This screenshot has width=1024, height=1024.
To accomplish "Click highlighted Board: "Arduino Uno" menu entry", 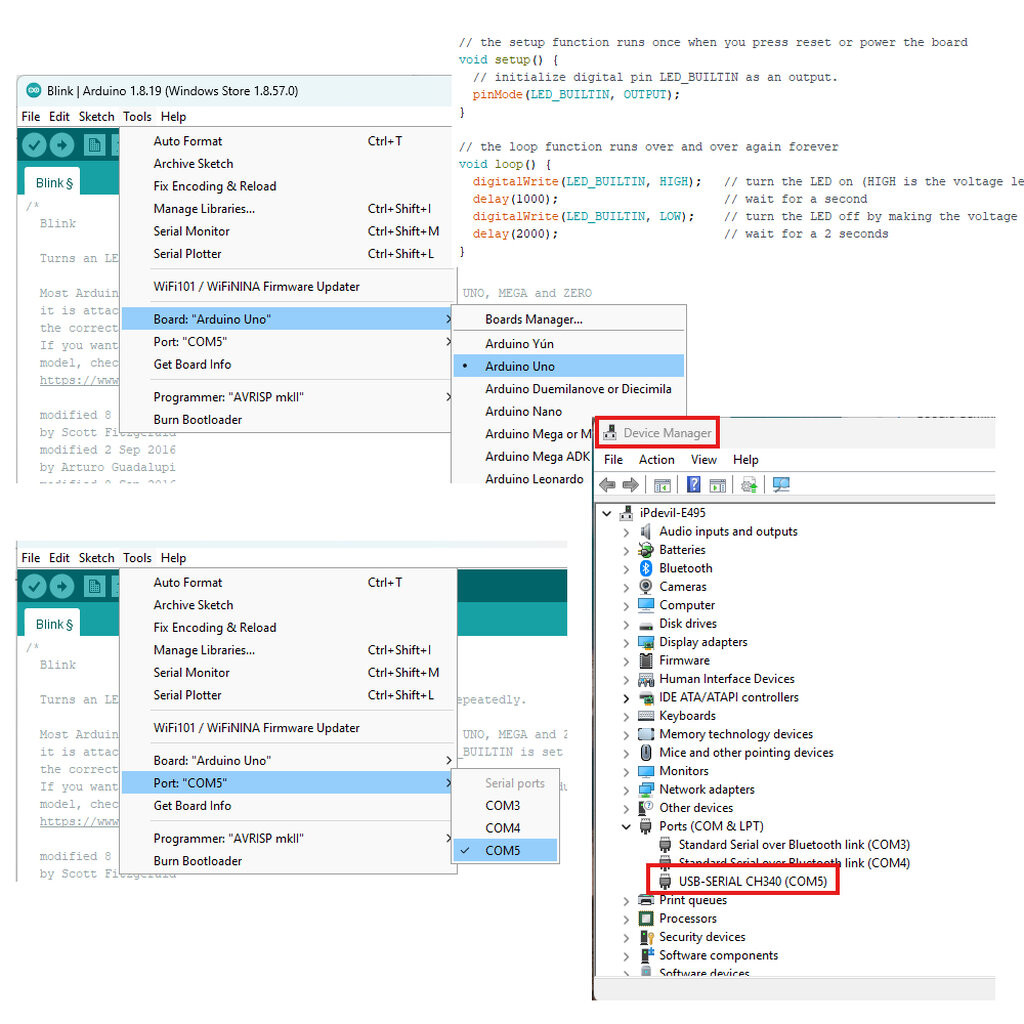I will tap(287, 319).
